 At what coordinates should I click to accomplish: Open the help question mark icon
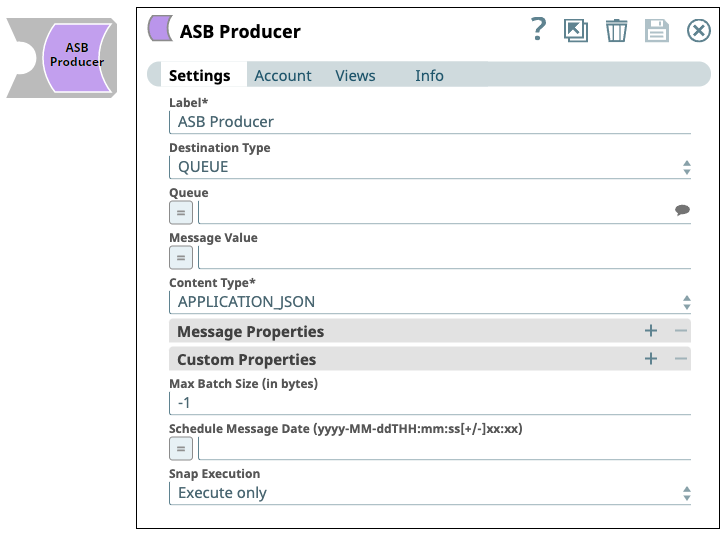click(x=538, y=29)
